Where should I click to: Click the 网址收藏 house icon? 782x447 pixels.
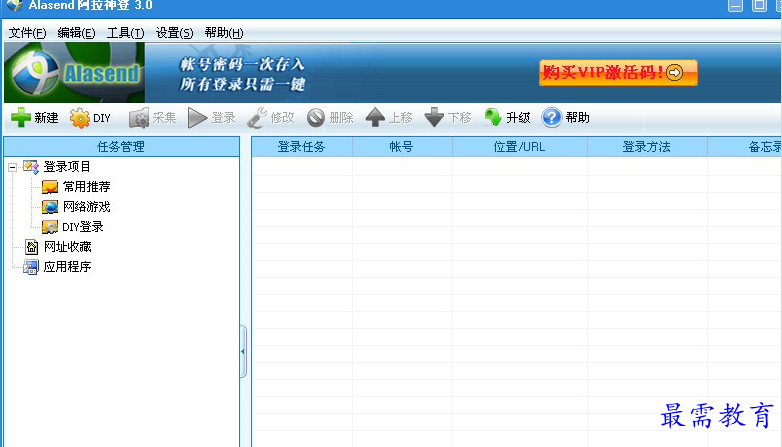coord(31,246)
